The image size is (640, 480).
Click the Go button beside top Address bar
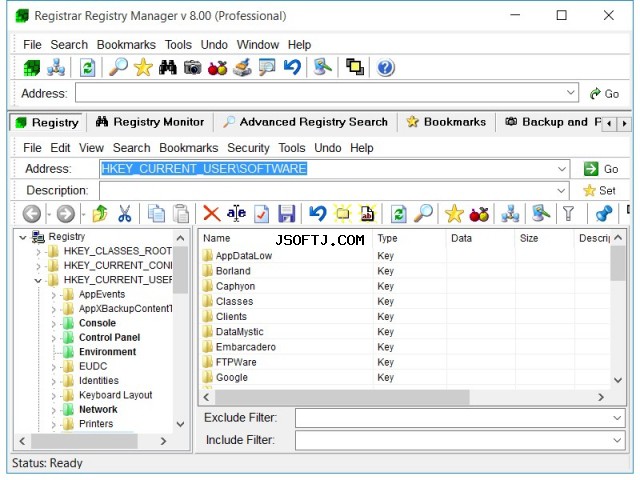[604, 93]
